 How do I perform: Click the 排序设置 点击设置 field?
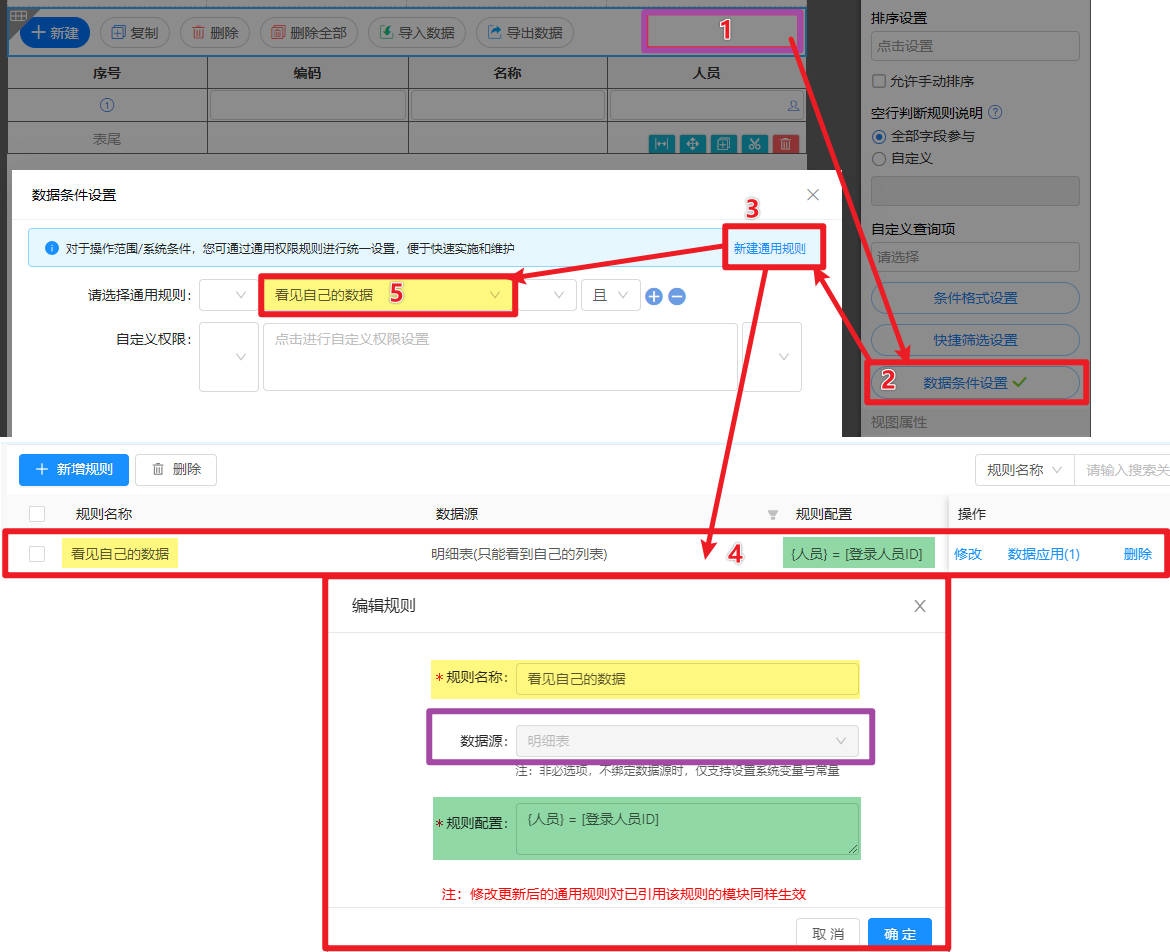pyautogui.click(x=975, y=46)
